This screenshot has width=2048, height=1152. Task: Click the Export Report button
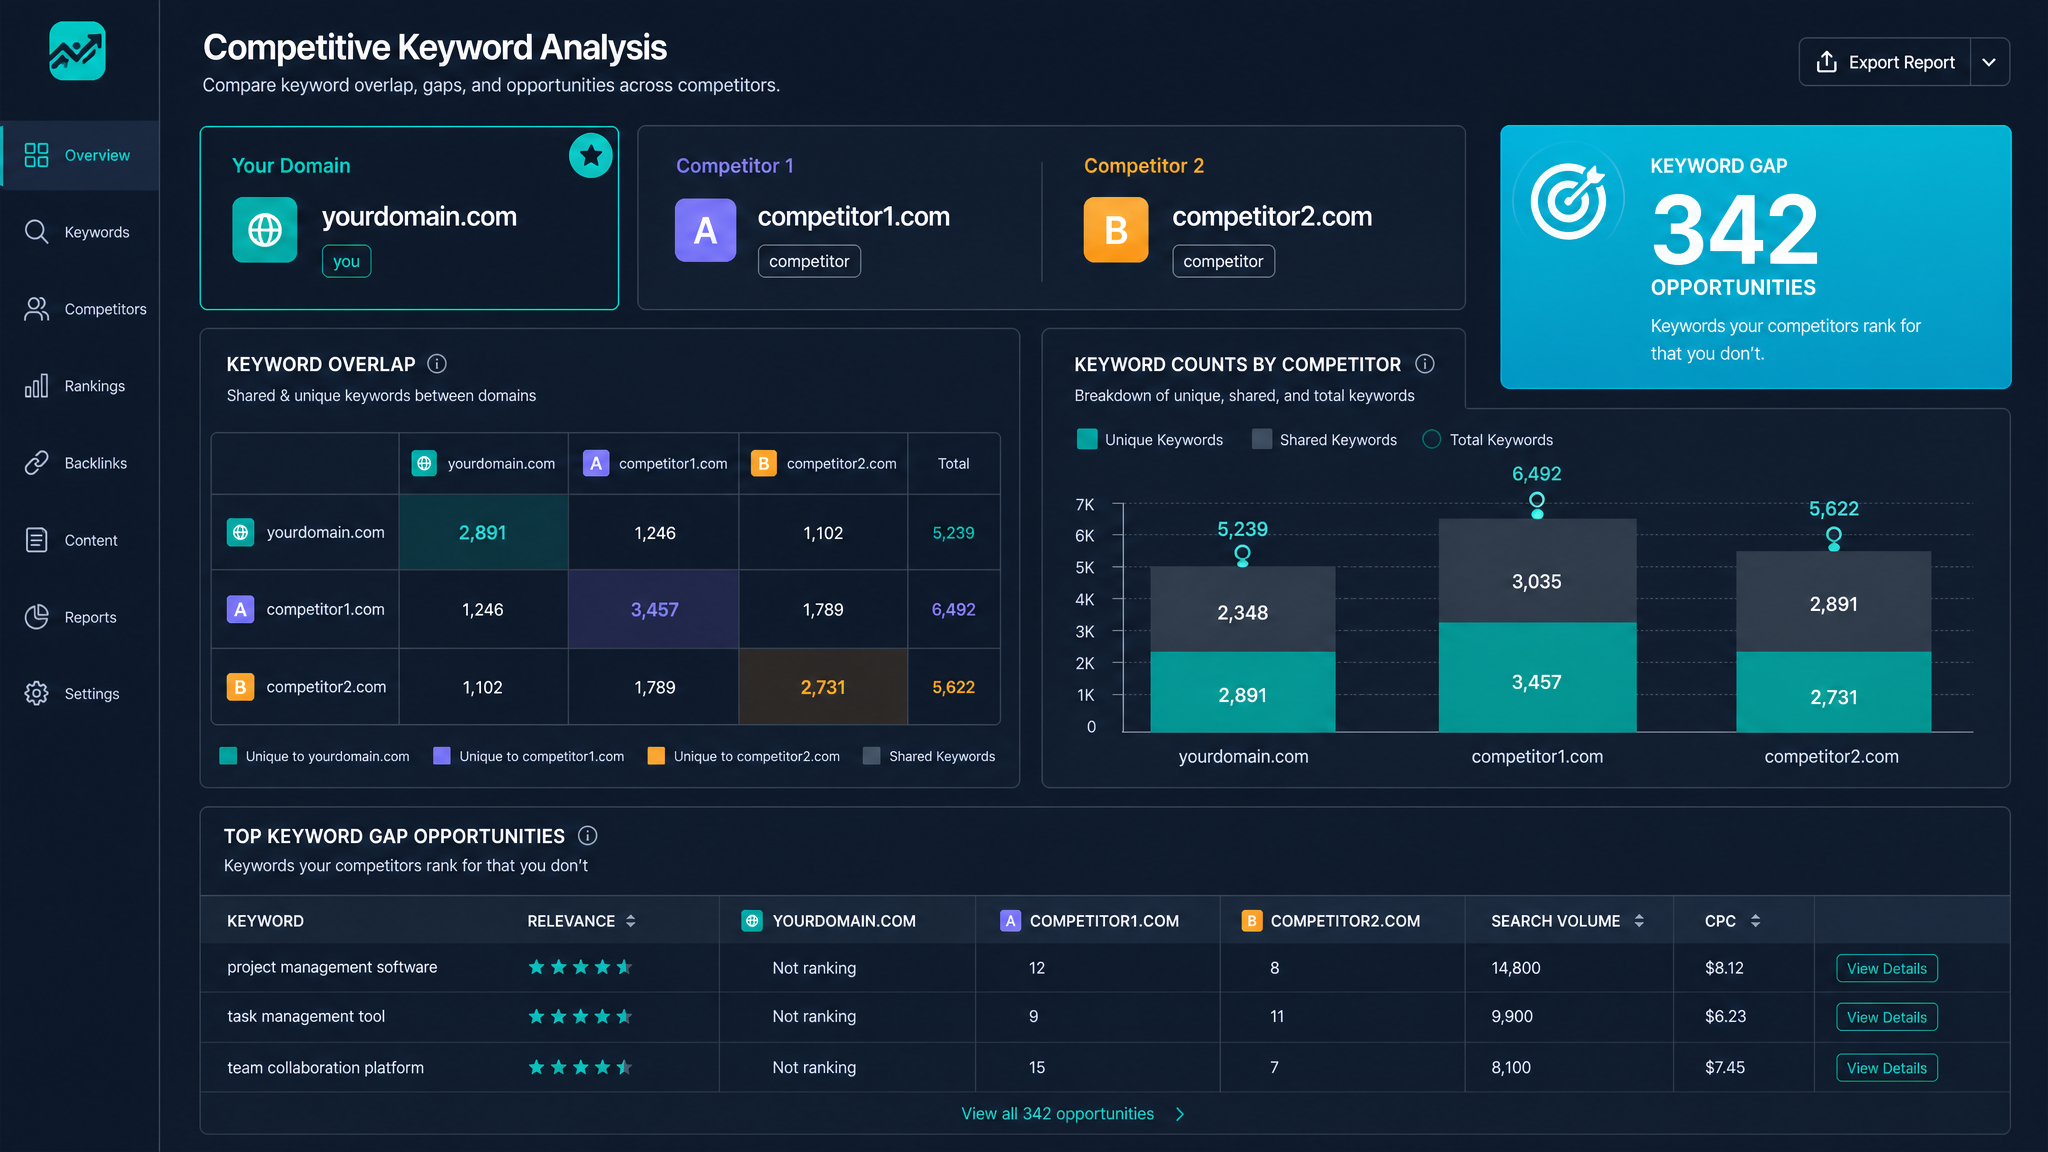(x=1885, y=62)
